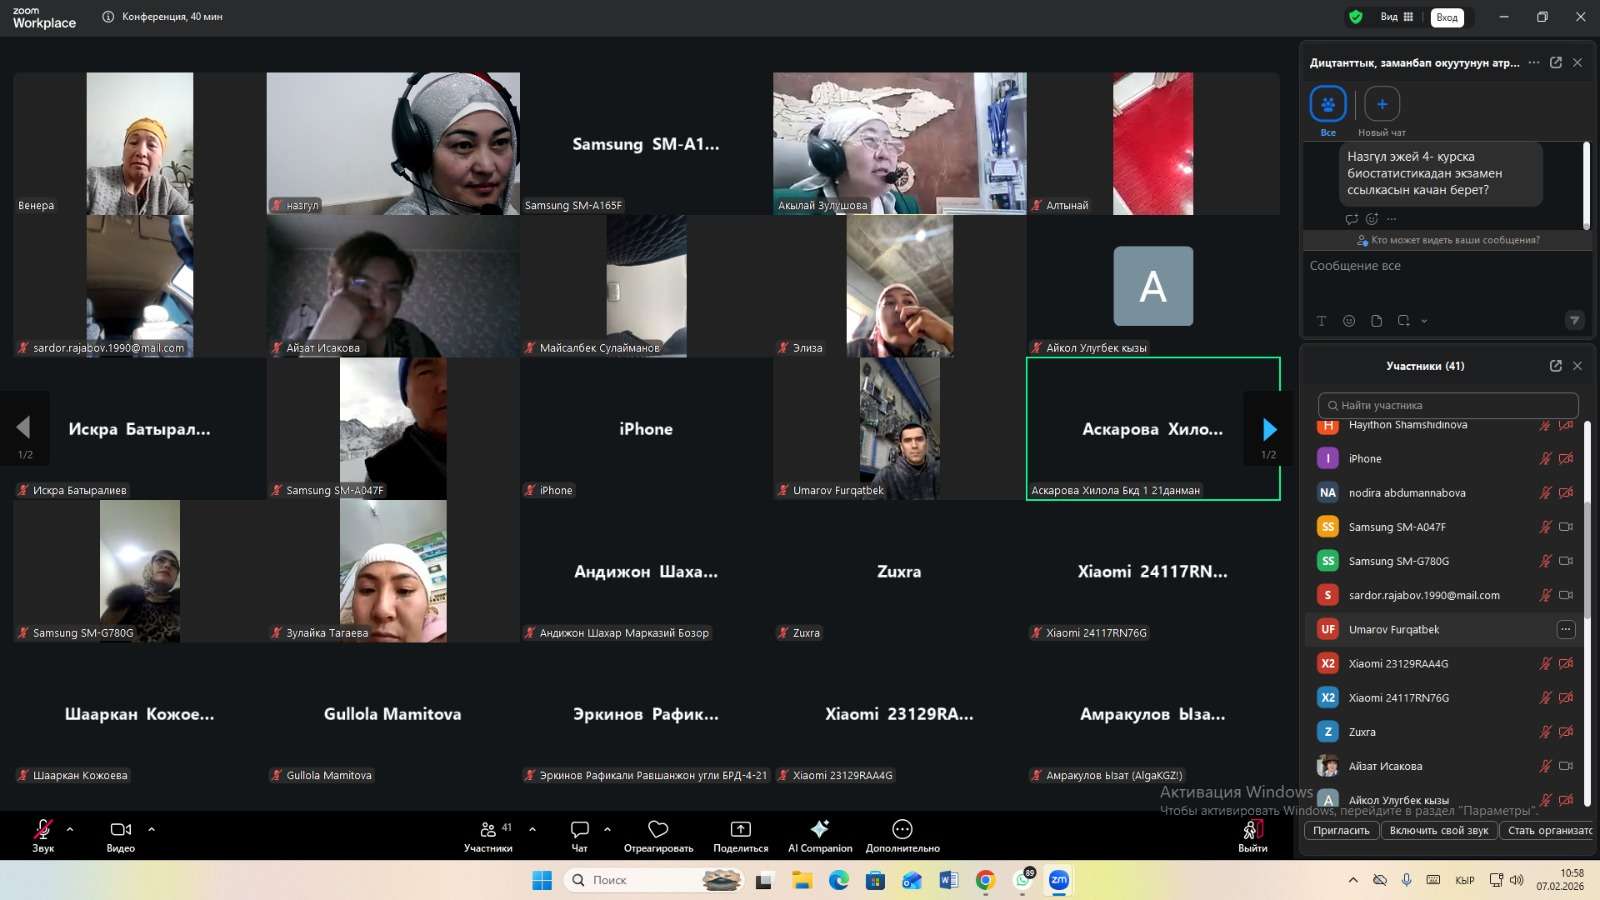The height and width of the screenshot is (900, 1600).
Task: Toggle camera with the Видео button
Action: 120,830
